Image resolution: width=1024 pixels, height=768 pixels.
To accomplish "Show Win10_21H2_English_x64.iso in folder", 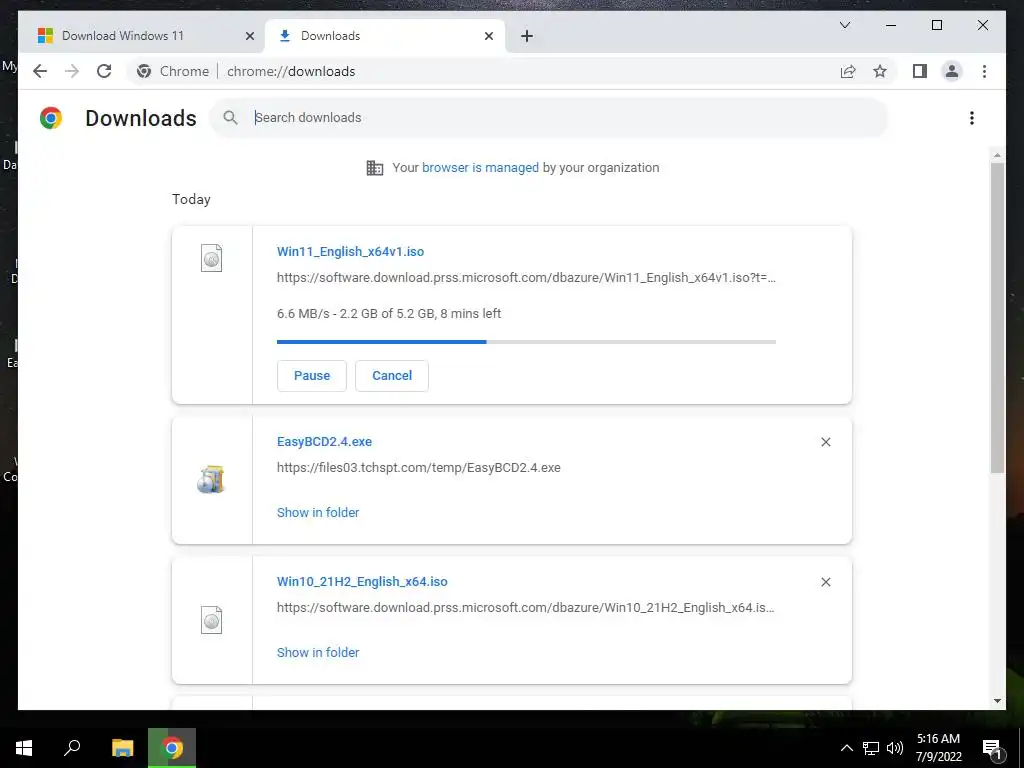I will (317, 652).
